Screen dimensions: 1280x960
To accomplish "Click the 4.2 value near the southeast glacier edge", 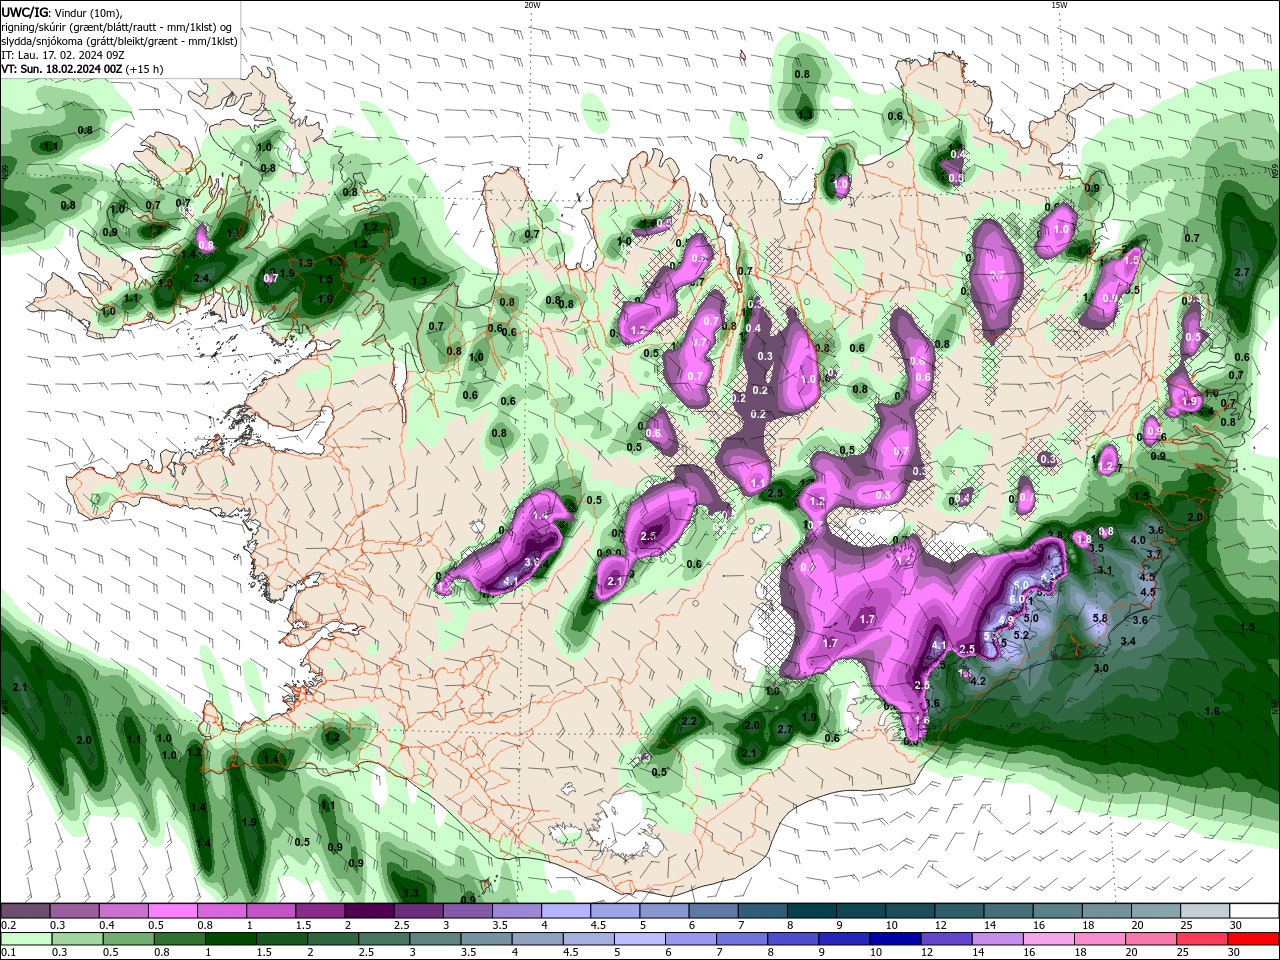I will [978, 681].
